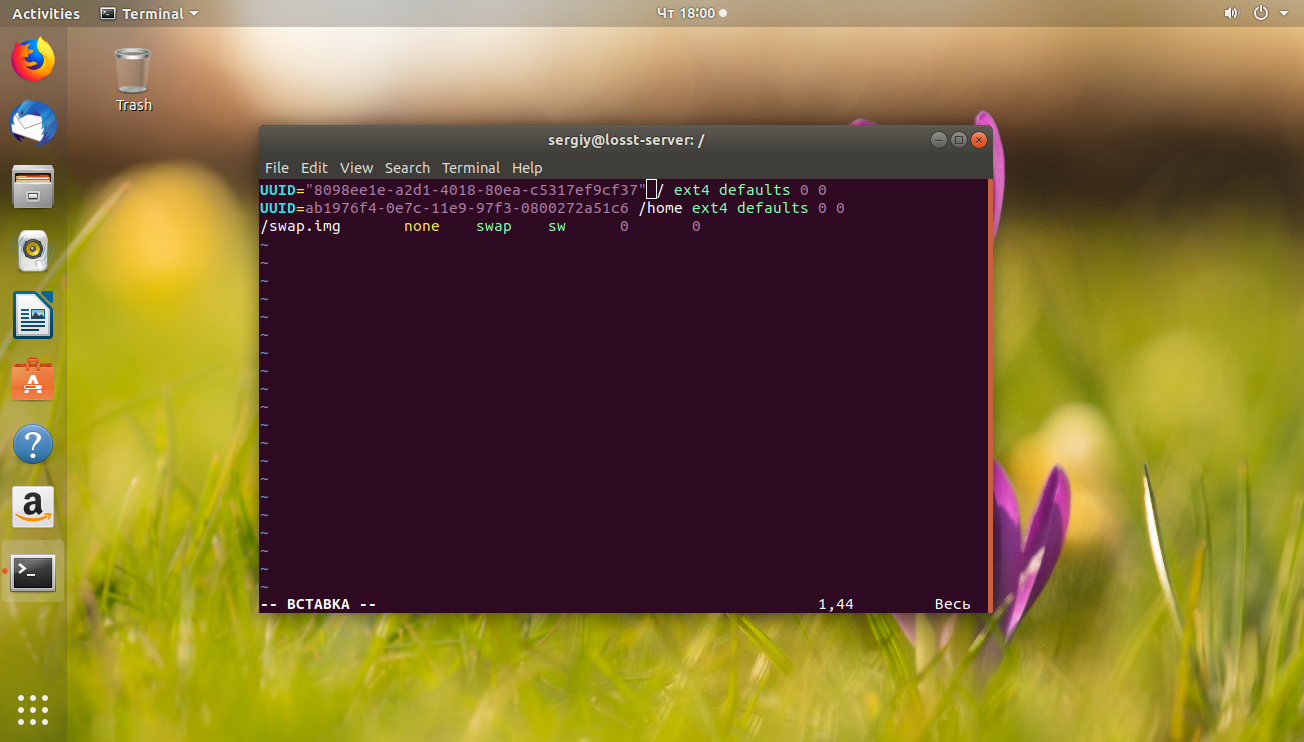Screen dimensions: 1304x742
Task: Minimize the terminal window
Action: pyautogui.click(x=937, y=140)
